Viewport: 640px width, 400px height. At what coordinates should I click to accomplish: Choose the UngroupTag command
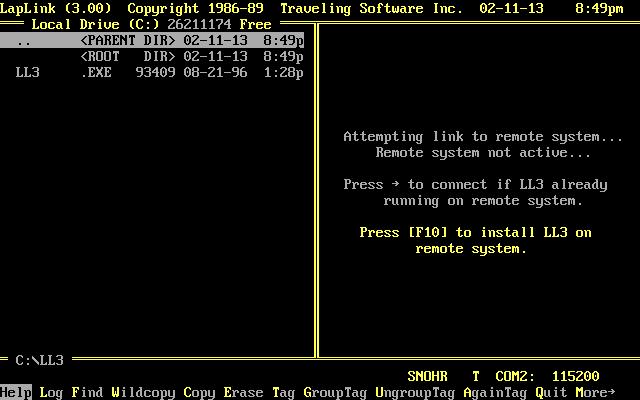pos(415,392)
